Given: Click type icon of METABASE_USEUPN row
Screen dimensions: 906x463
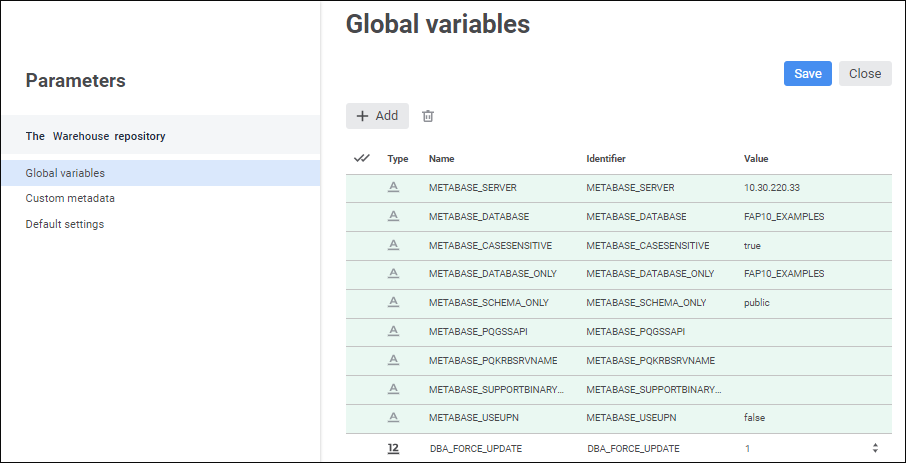Looking at the screenshot, I should tap(394, 417).
